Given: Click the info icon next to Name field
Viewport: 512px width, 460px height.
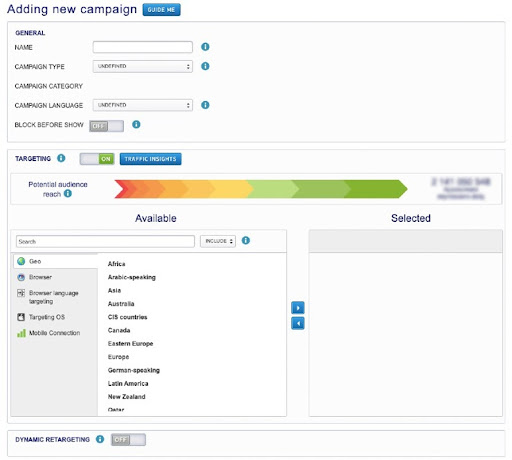Looking at the screenshot, I should (205, 47).
